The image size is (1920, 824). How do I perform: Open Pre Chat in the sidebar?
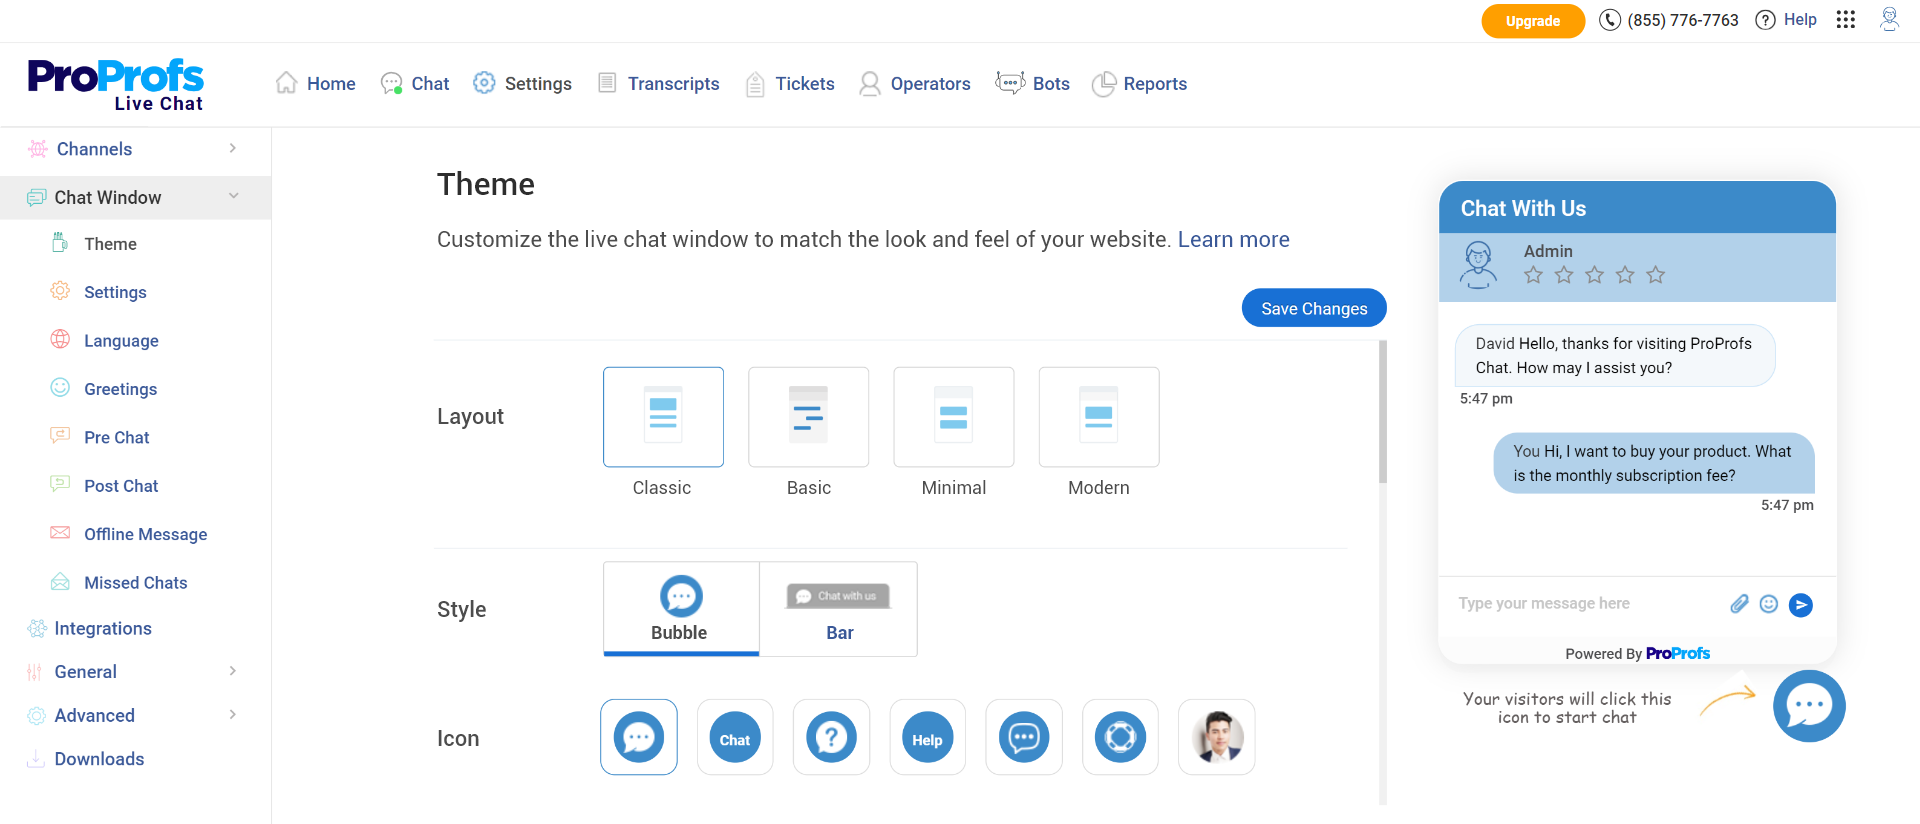pyautogui.click(x=117, y=438)
